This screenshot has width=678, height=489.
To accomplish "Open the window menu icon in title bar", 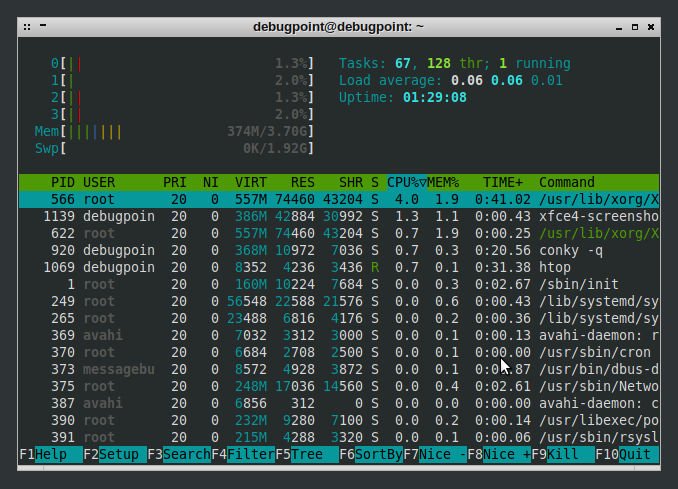I will click(28, 27).
